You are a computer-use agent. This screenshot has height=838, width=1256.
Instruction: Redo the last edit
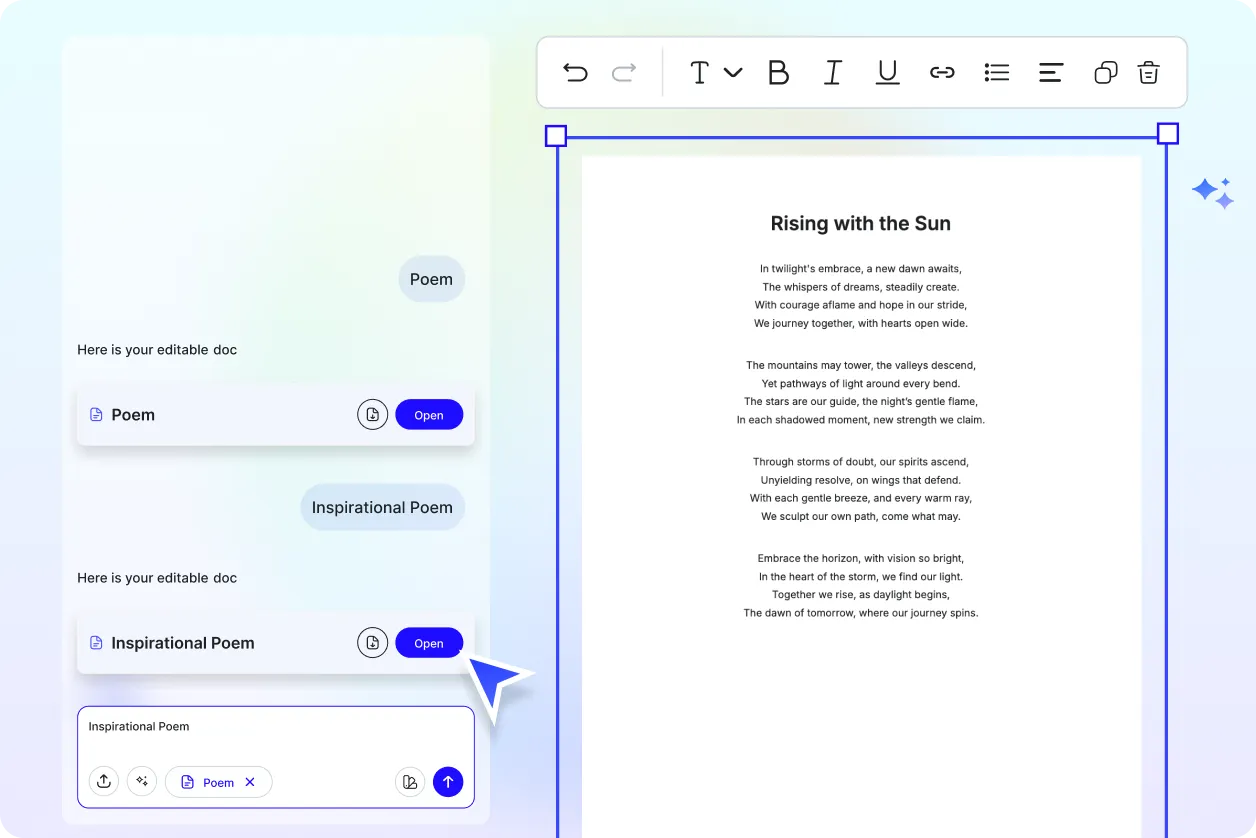(x=623, y=72)
